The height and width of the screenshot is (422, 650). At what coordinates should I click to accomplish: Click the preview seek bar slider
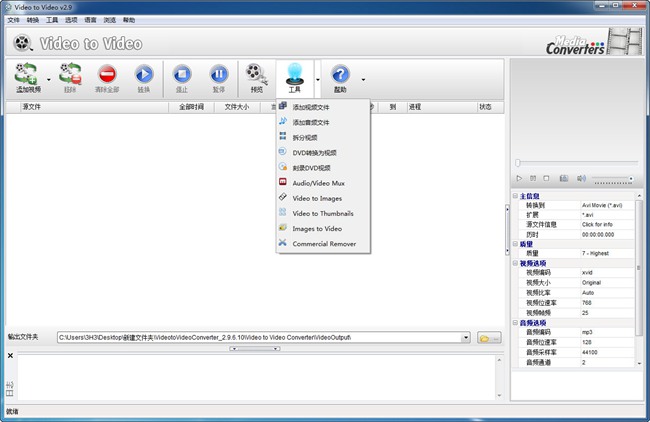(x=577, y=162)
